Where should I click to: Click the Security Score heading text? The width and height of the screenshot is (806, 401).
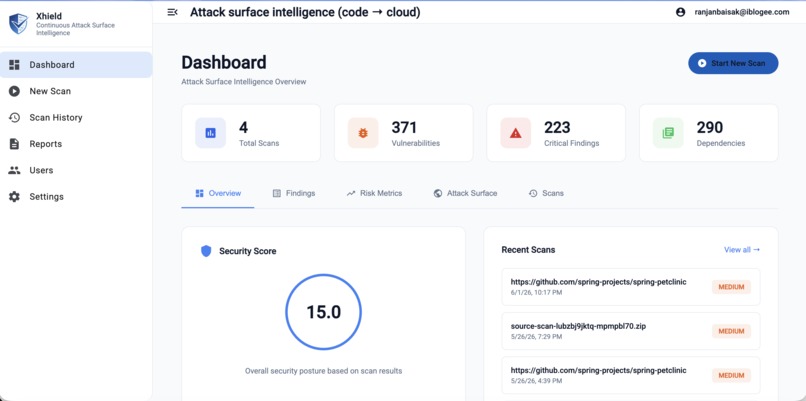[247, 251]
